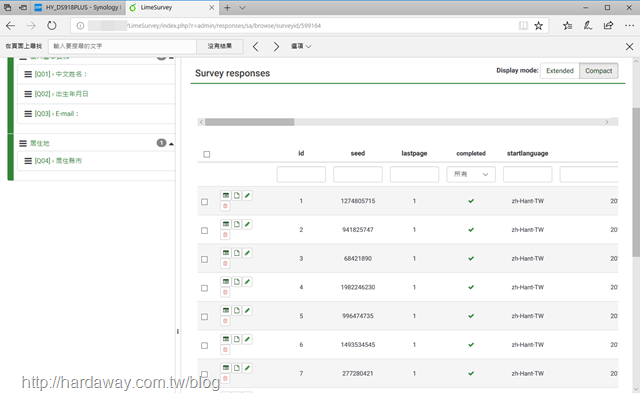Go to the previous find result

pyautogui.click(x=256, y=47)
